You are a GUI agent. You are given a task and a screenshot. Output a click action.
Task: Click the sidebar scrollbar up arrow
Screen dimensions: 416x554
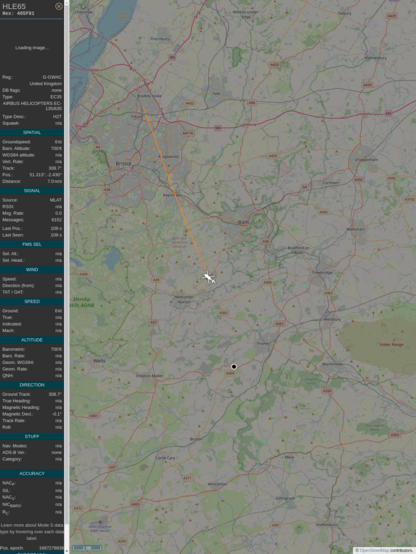(x=67, y=2)
